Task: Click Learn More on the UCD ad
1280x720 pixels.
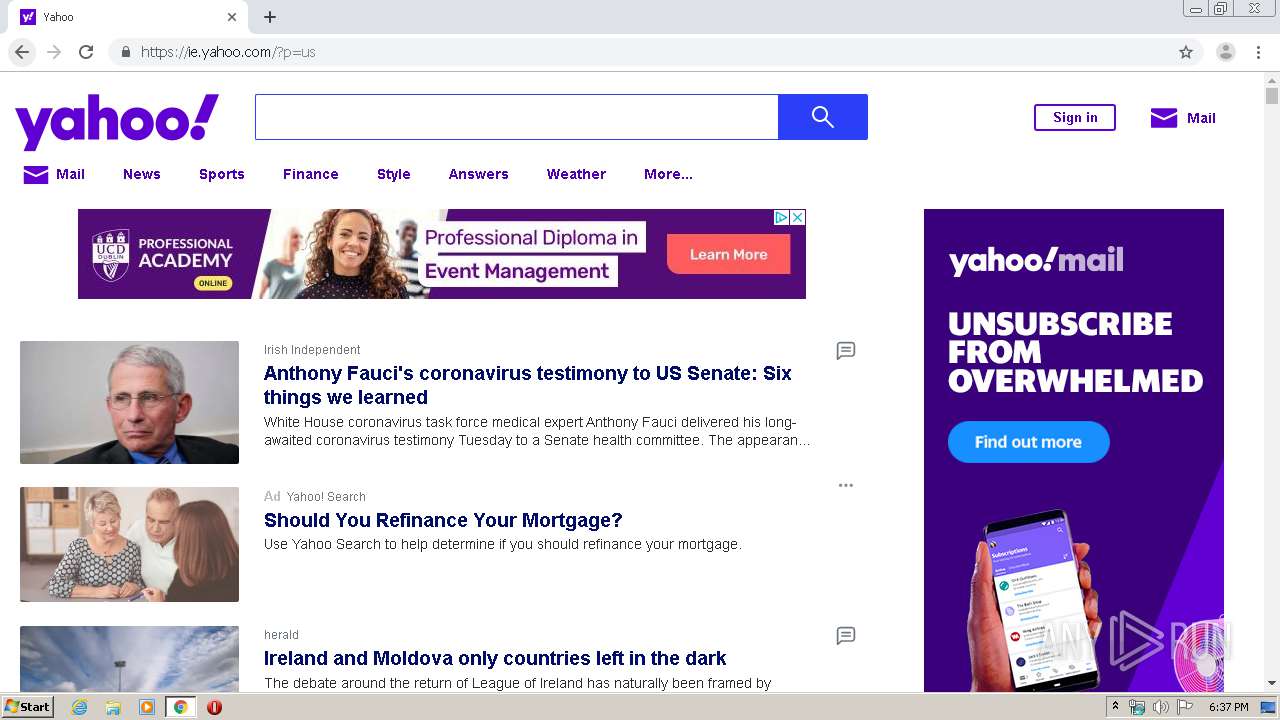Action: pos(729,254)
